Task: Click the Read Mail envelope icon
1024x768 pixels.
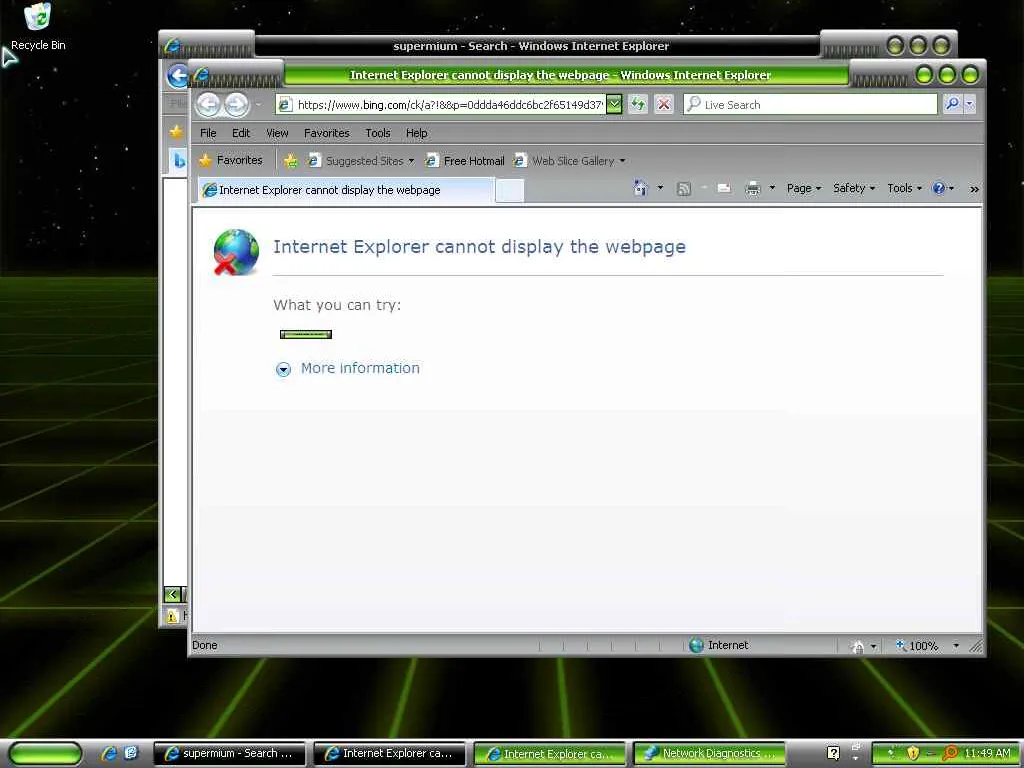Action: tap(724, 188)
